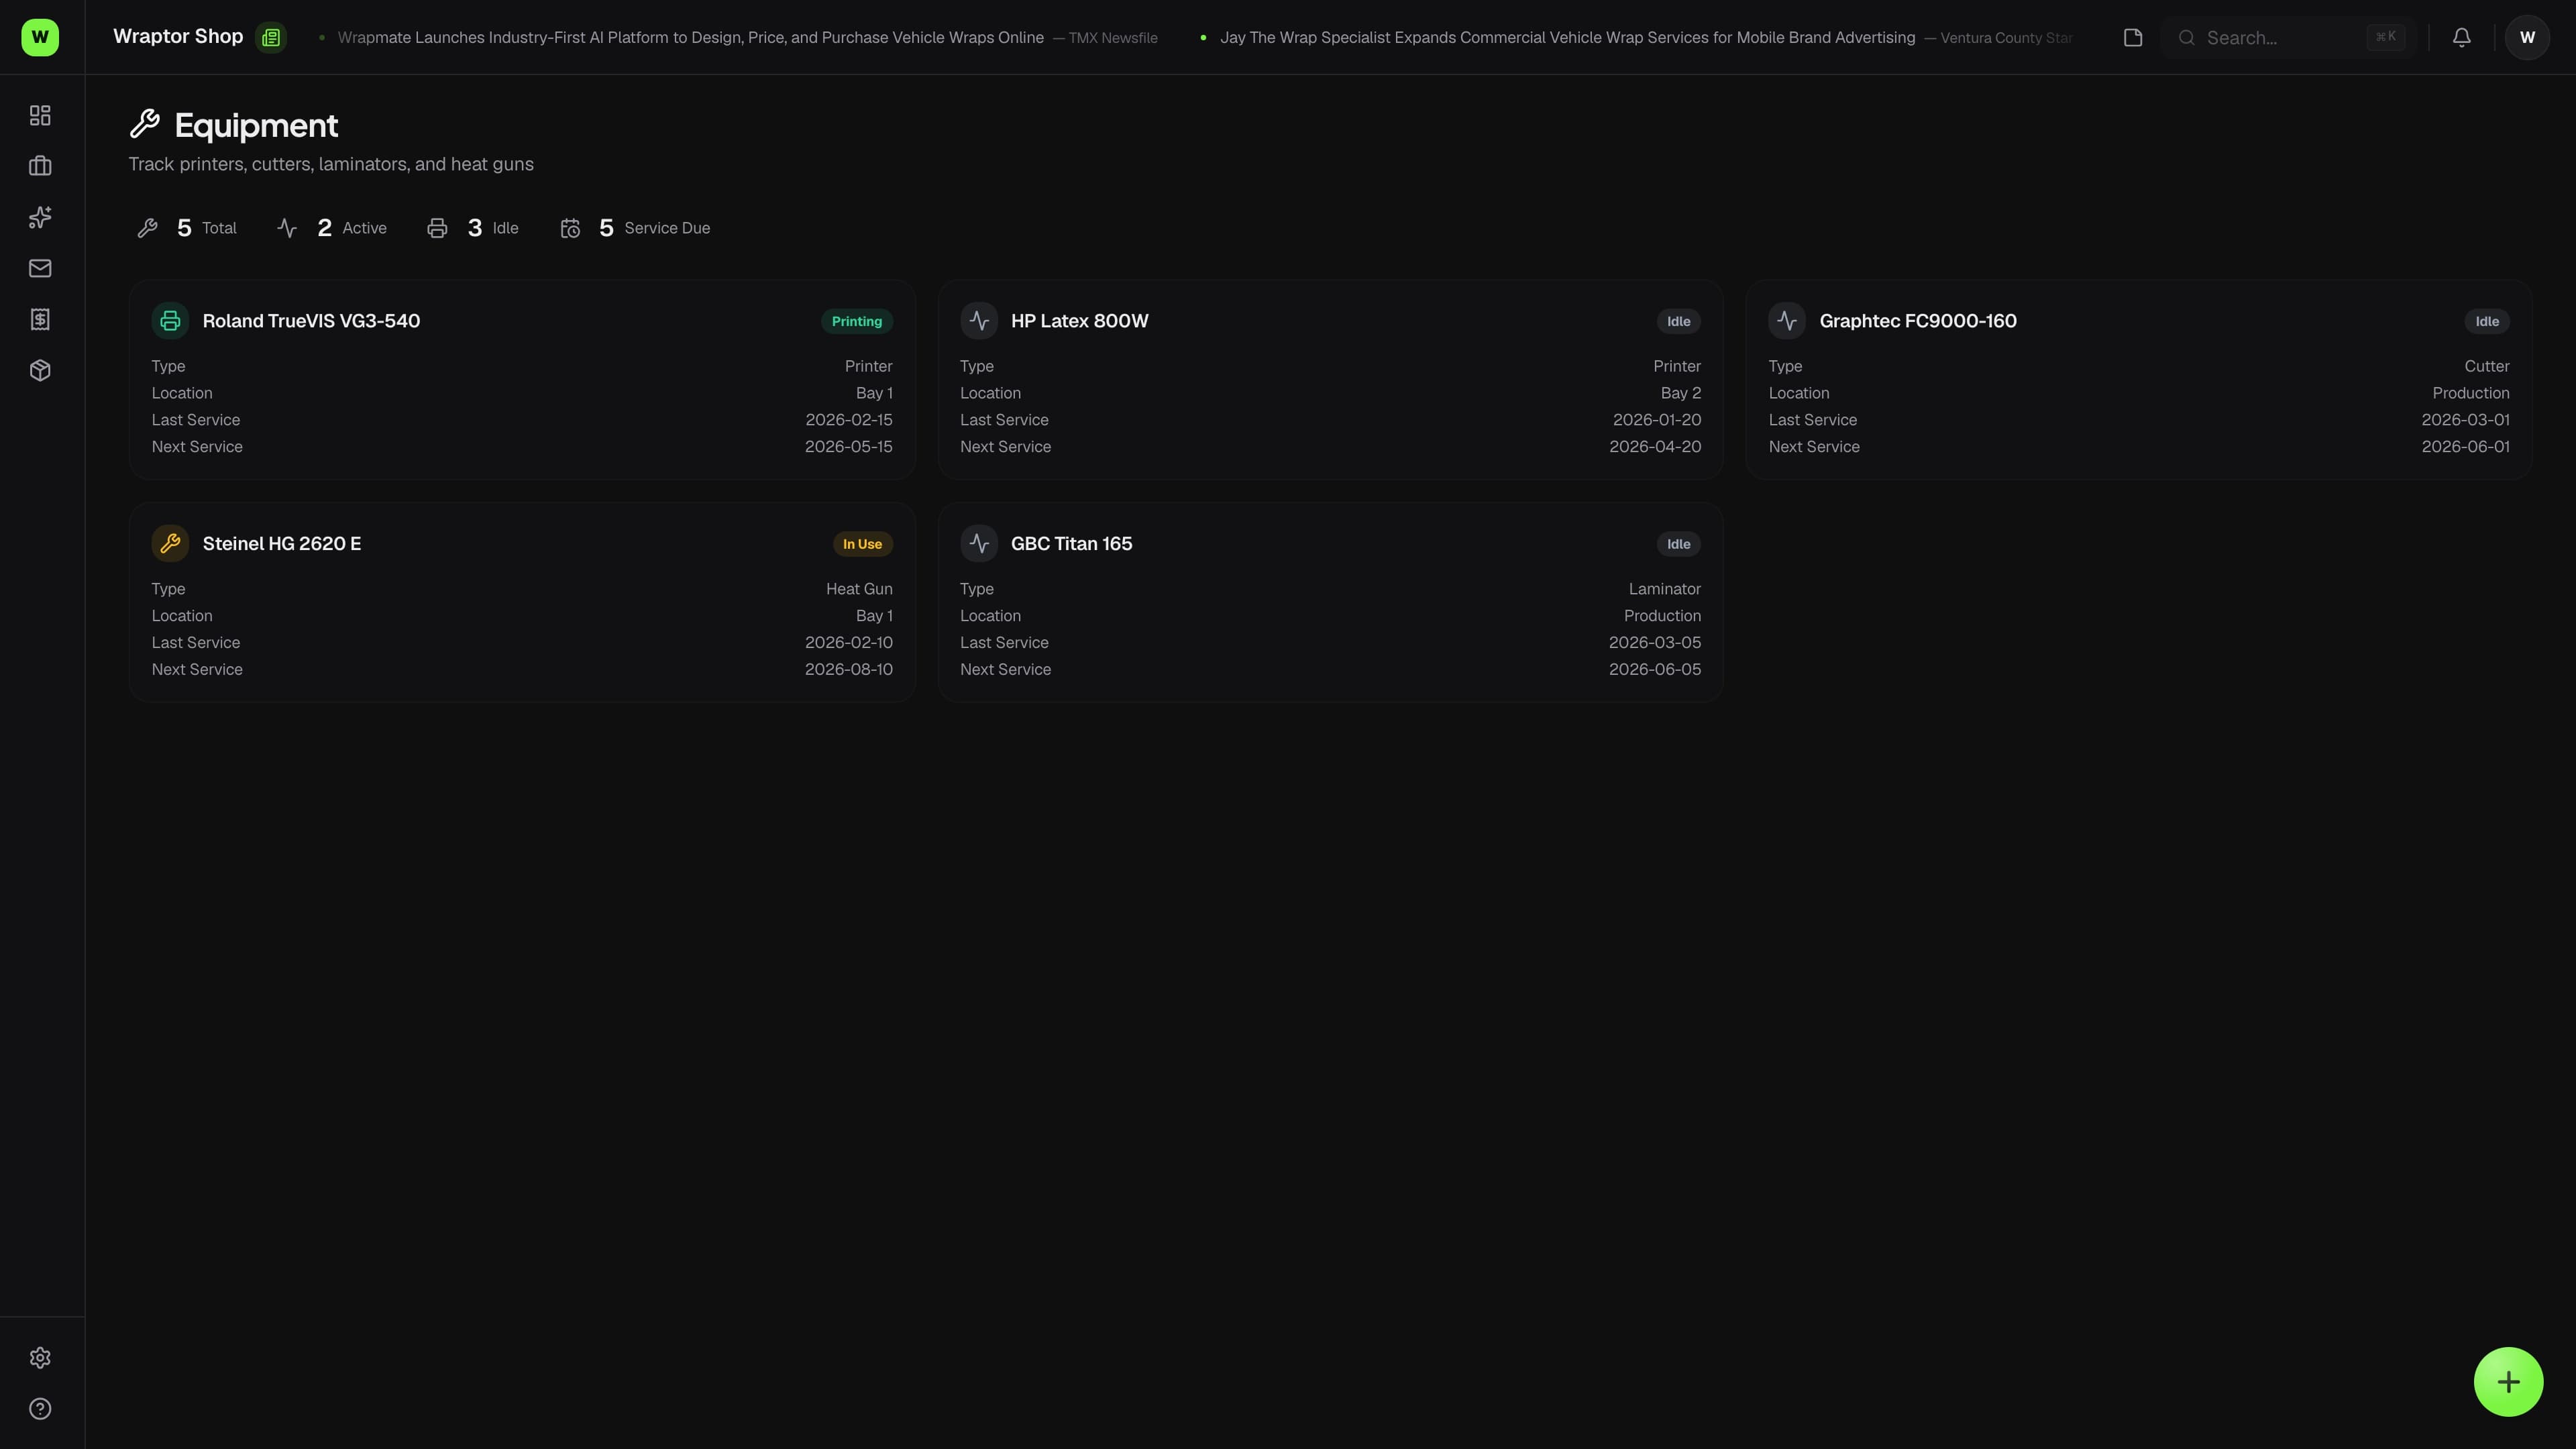Click the pulse icon on the HP Latex 800W card
Image resolution: width=2576 pixels, height=1449 pixels.
pyautogui.click(x=979, y=321)
